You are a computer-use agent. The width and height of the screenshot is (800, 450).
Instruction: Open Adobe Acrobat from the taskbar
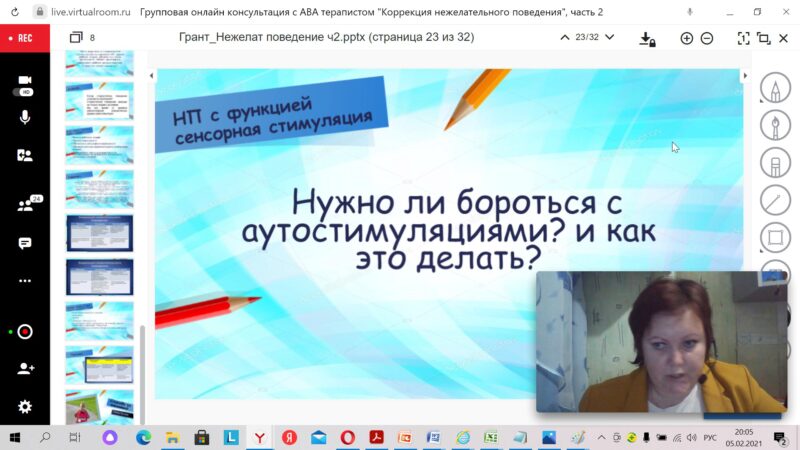[x=377, y=437]
